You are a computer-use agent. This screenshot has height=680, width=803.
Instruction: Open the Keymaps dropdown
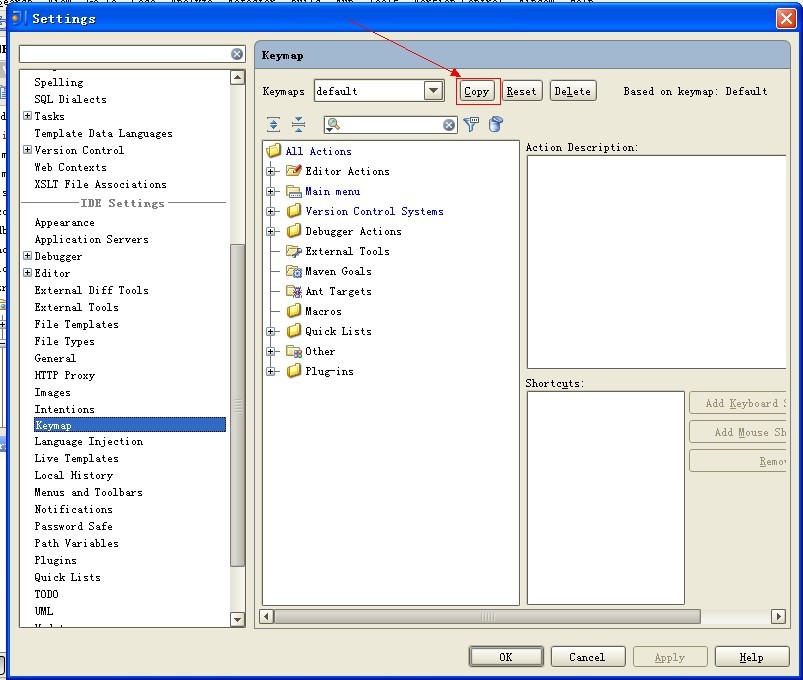click(x=433, y=91)
